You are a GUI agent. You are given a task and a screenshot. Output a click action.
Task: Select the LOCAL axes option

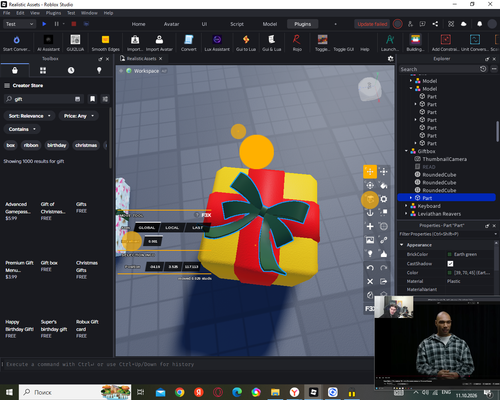[x=172, y=228]
